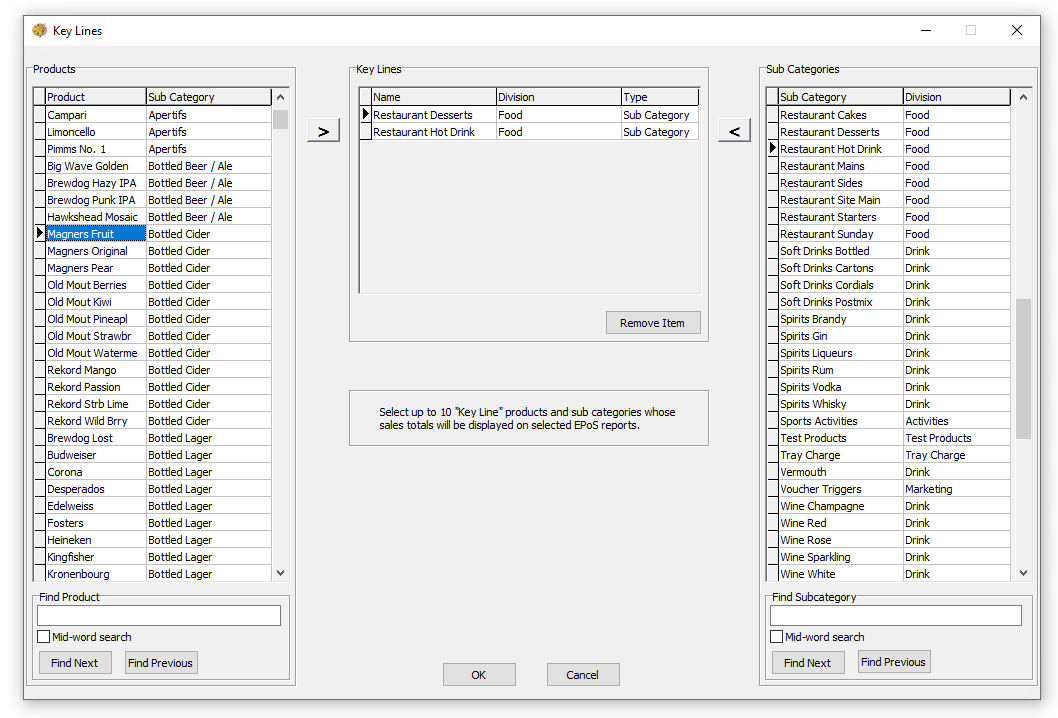The width and height of the screenshot is (1058, 718).
Task: Click Find Next under Find Product
Action: pyautogui.click(x=75, y=663)
